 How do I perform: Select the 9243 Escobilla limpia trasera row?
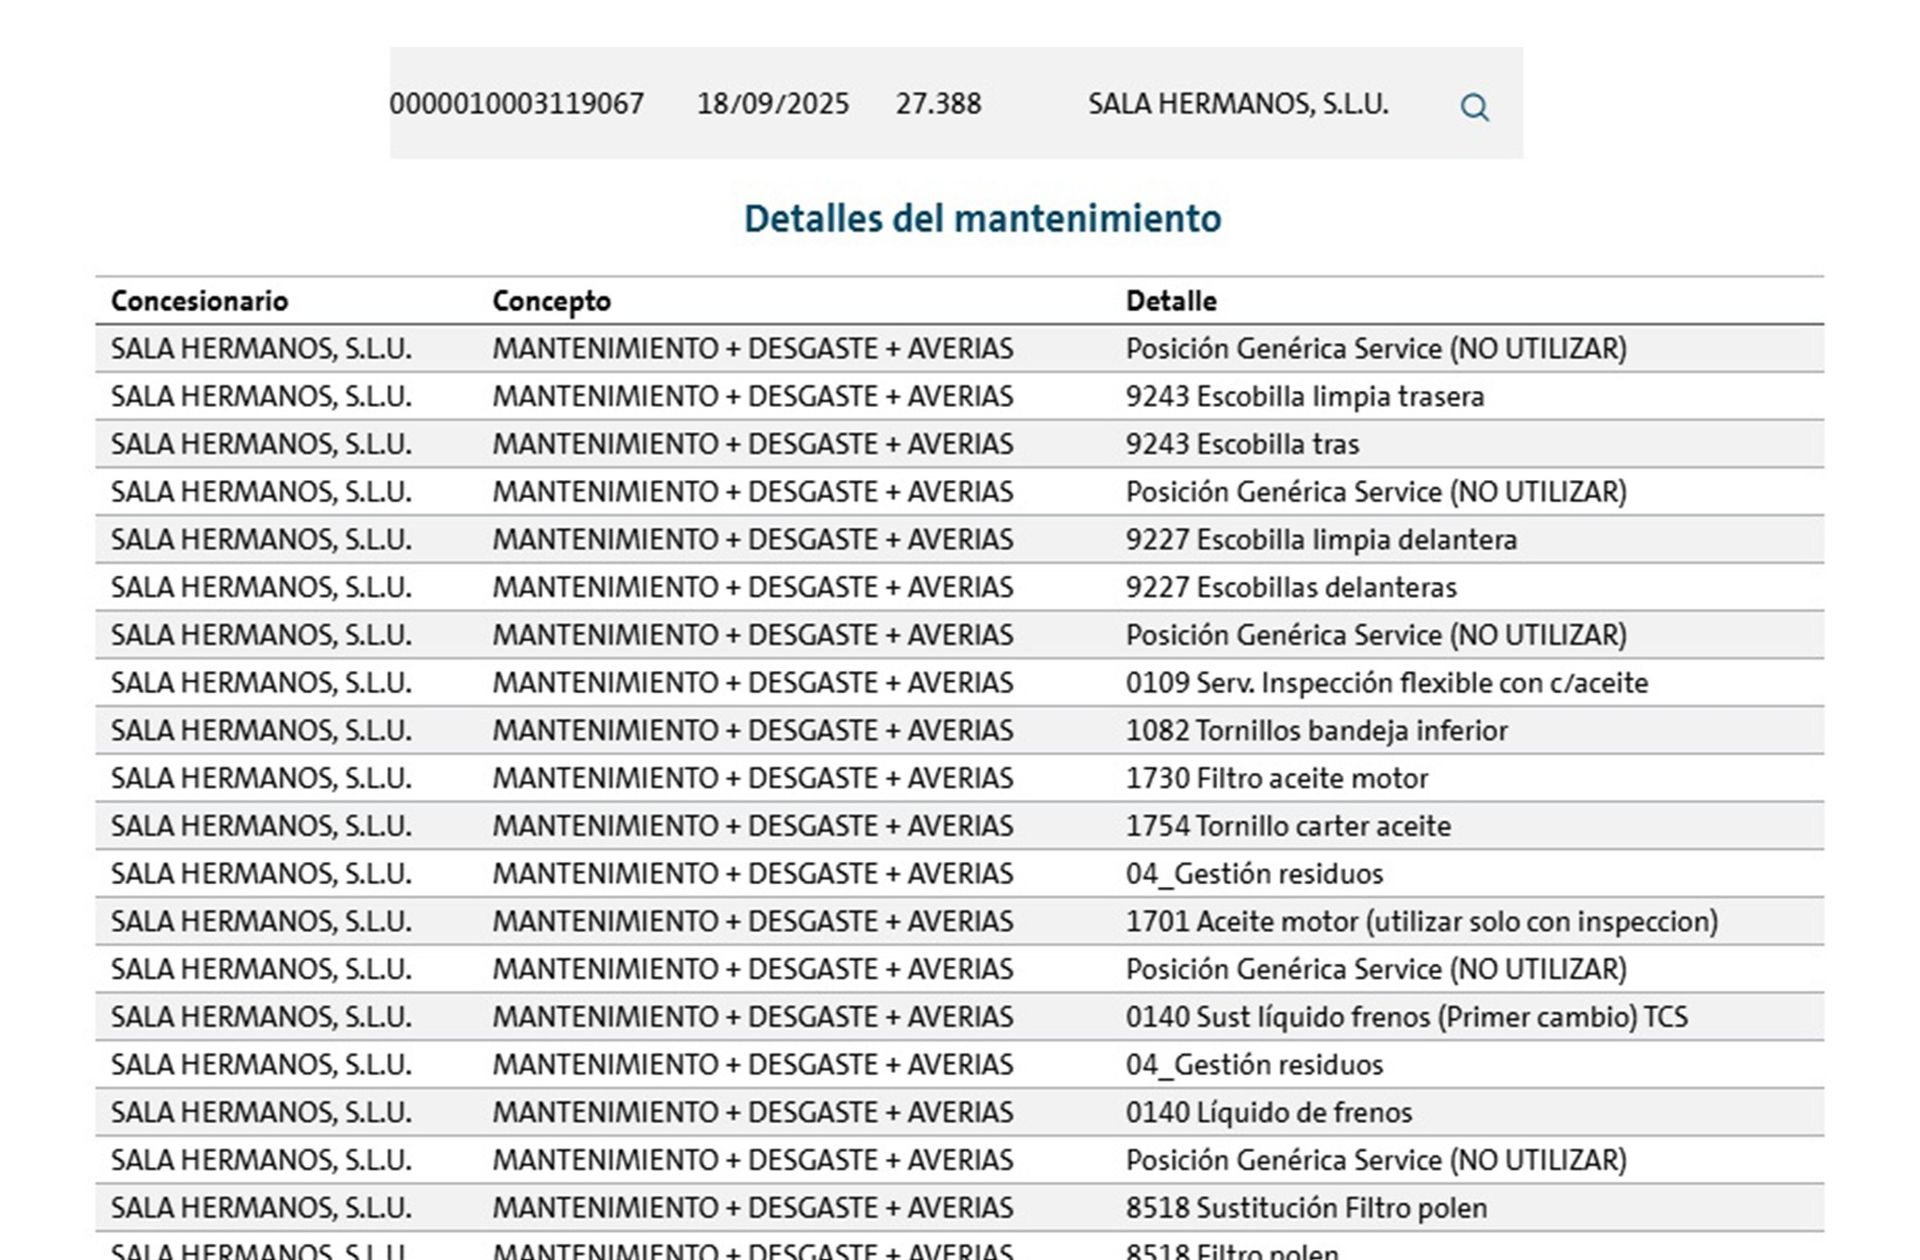tap(960, 396)
